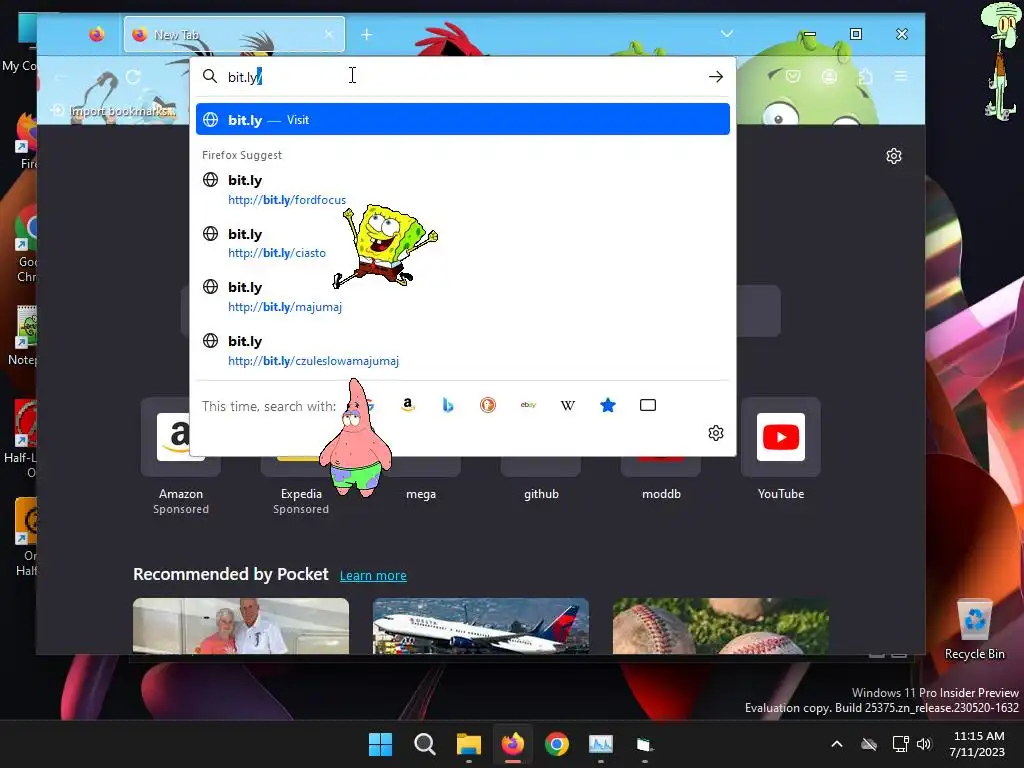This screenshot has height=768, width=1024.
Task: Switch to Firefox in the taskbar
Action: click(x=513, y=744)
